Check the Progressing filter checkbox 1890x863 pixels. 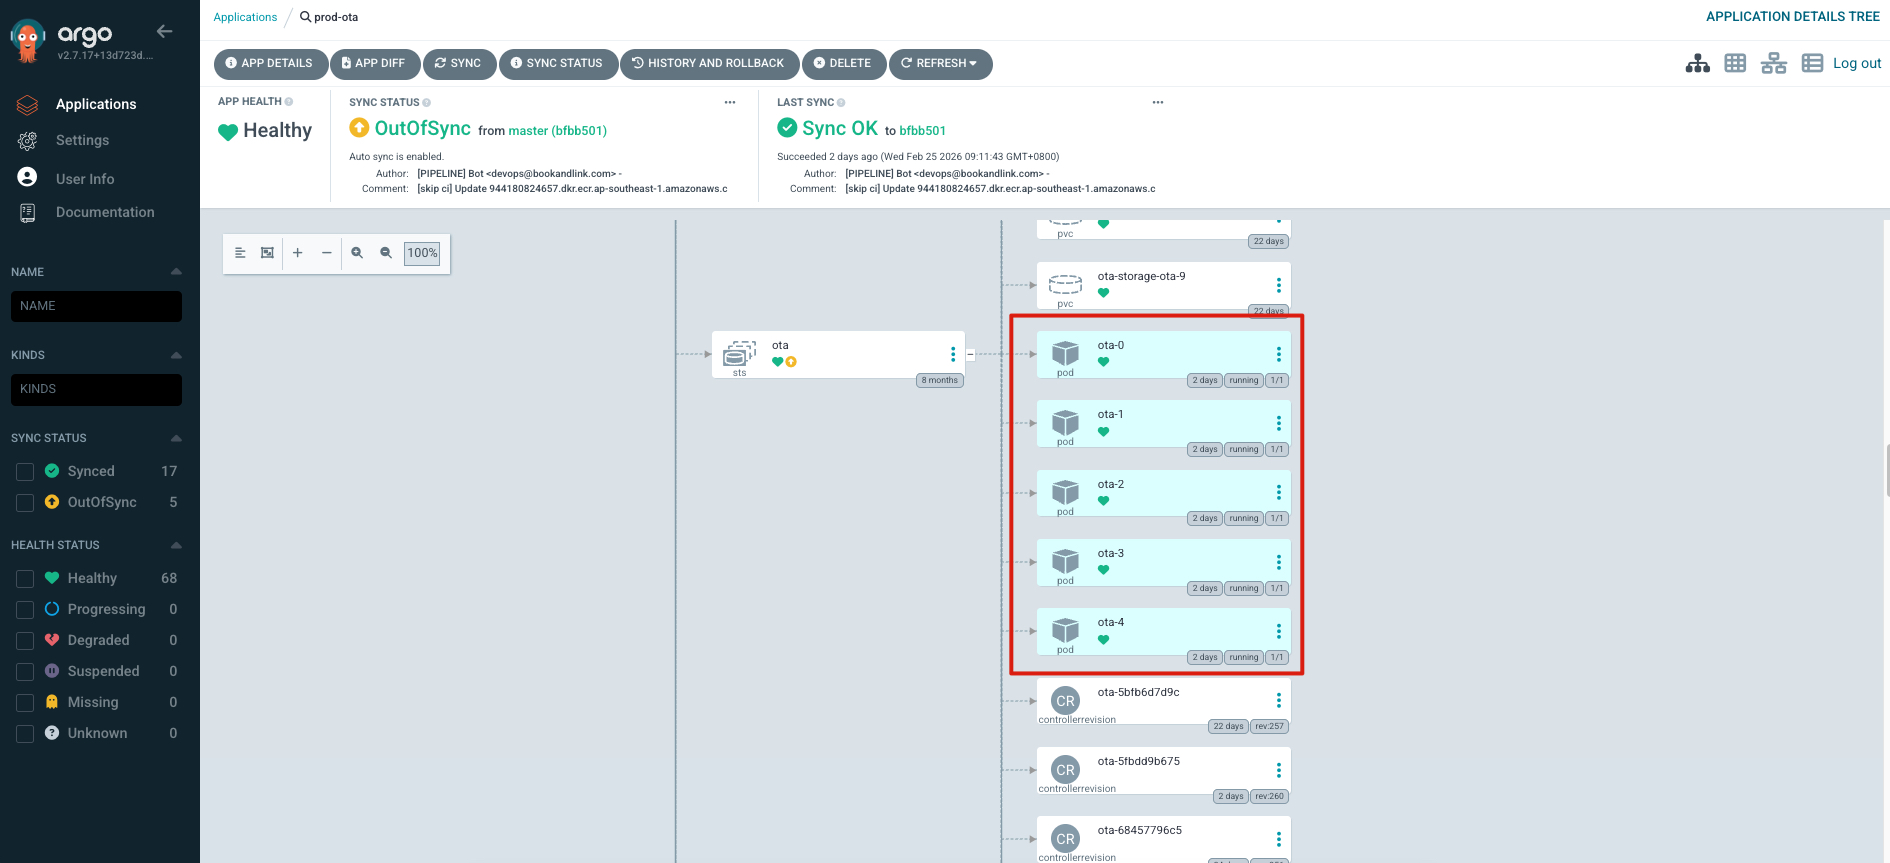click(x=26, y=610)
